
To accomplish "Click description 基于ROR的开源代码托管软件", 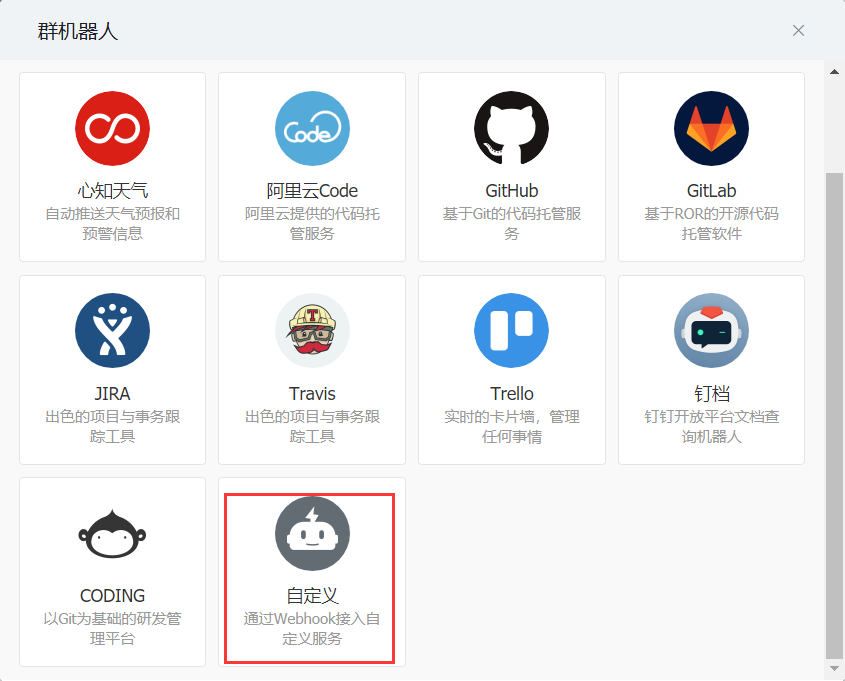I will (x=711, y=224).
